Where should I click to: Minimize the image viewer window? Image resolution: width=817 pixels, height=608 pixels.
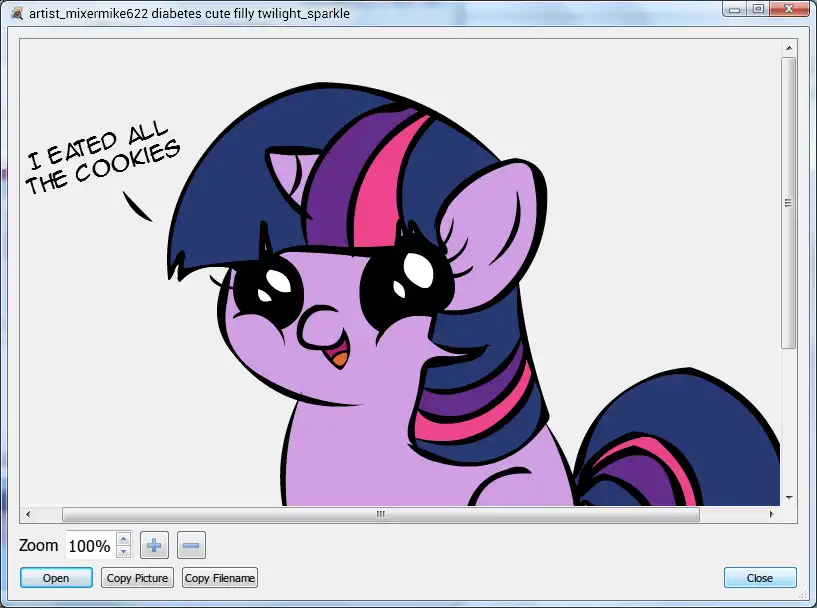(x=735, y=9)
